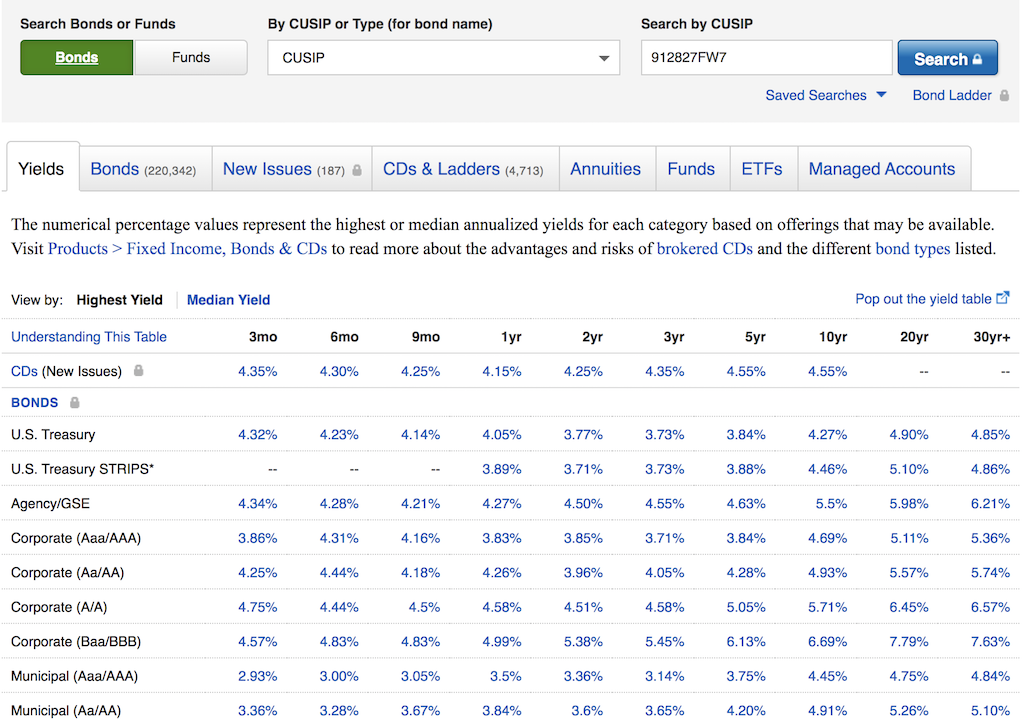Image resolution: width=1024 pixels, height=720 pixels.
Task: Switch search type to Funds
Action: tap(191, 58)
